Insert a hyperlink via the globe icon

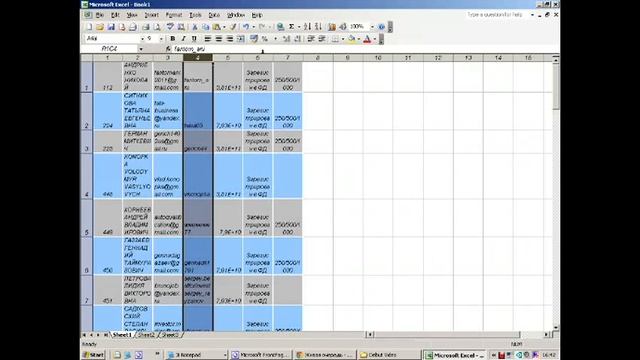pos(280,27)
